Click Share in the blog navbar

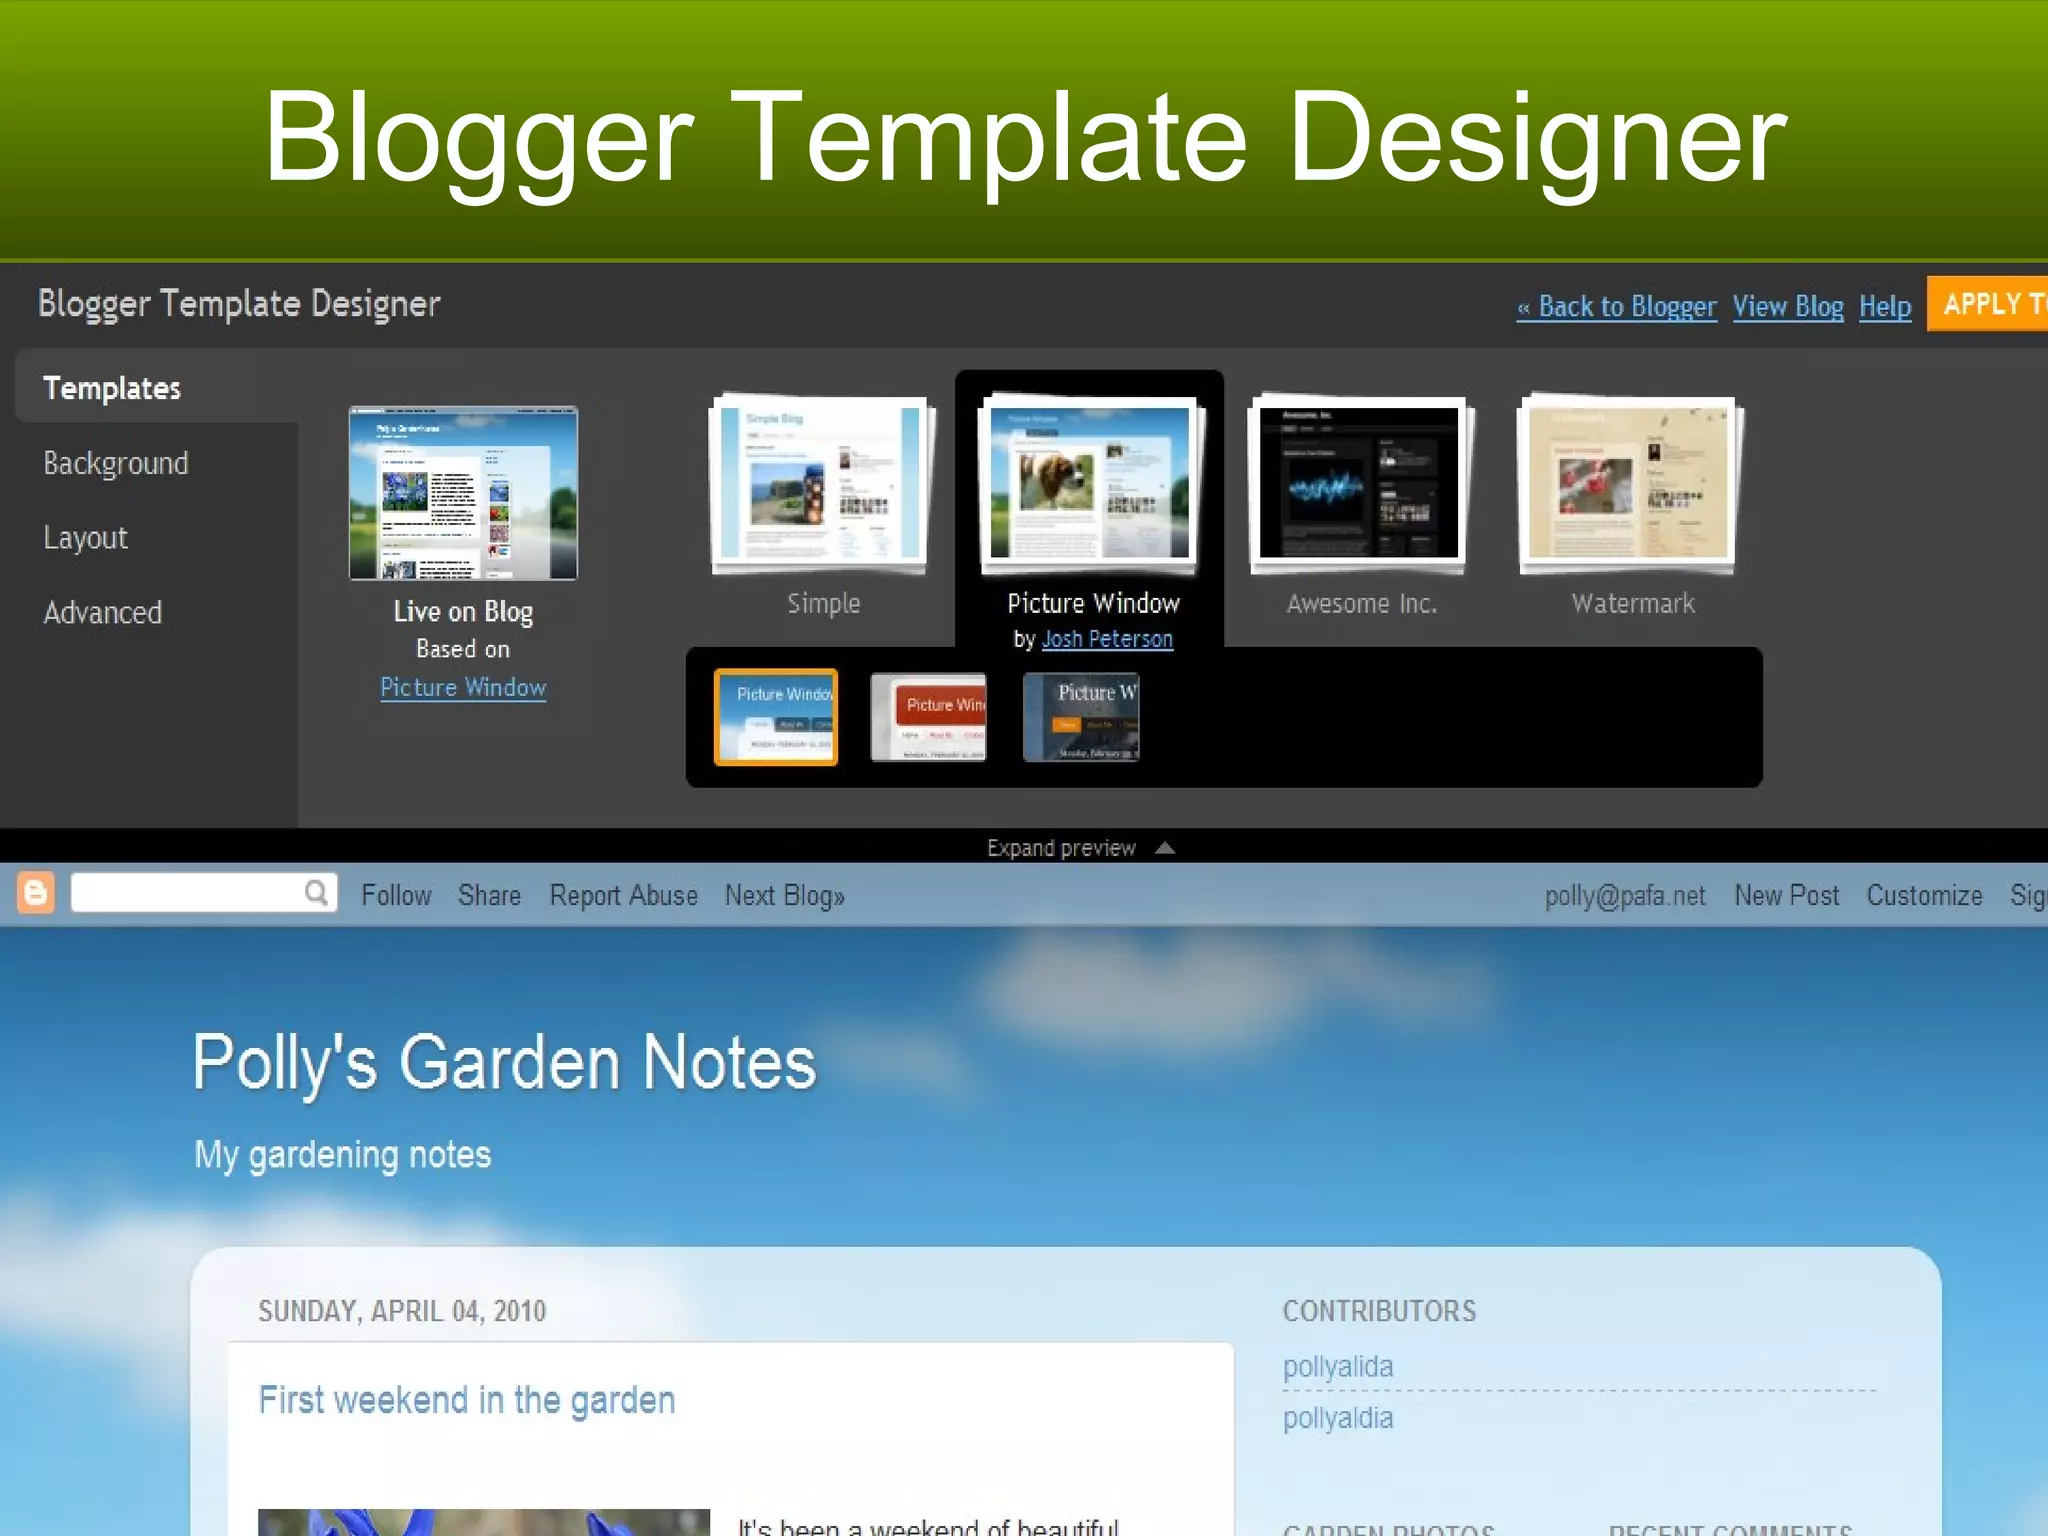[489, 895]
